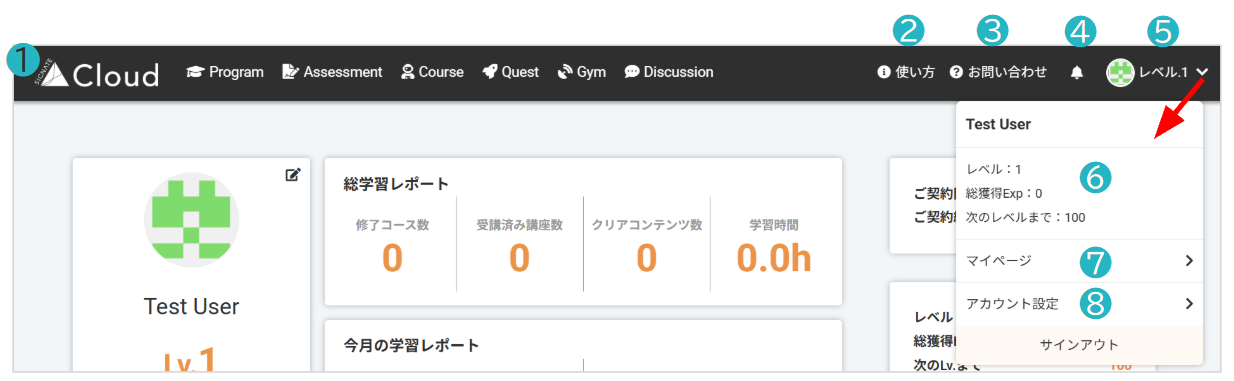This screenshot has width=1234, height=381.
Task: Click the レベル：1 text in dropdown
Action: [994, 170]
